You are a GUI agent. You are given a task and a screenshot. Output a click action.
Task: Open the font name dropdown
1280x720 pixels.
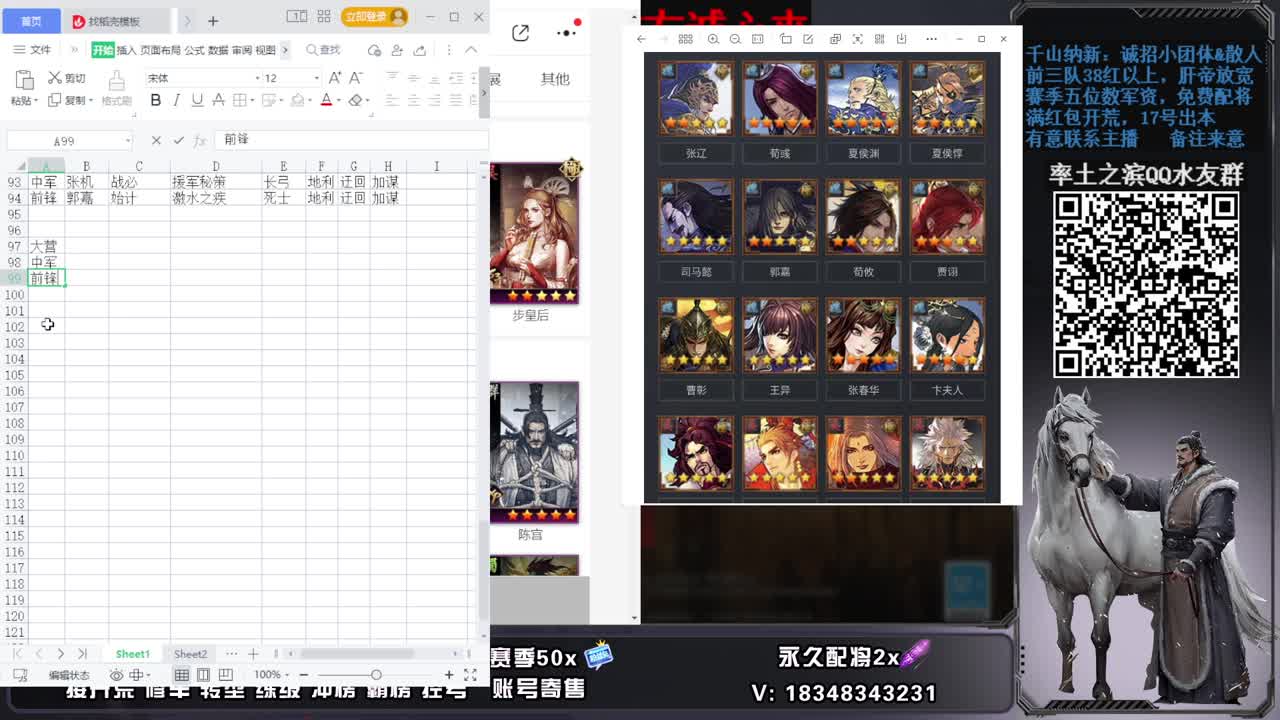(x=257, y=78)
